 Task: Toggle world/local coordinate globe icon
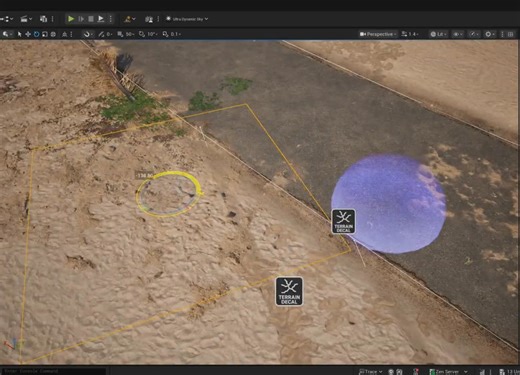pos(53,34)
